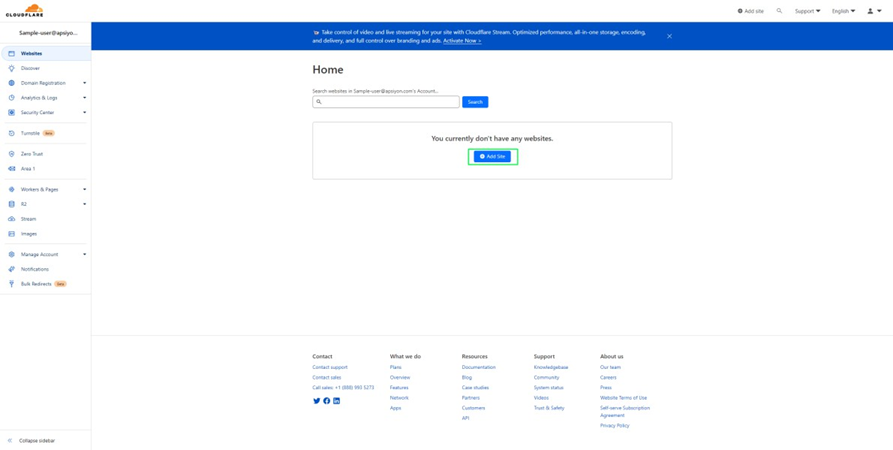893x450 pixels.
Task: Open Cloudflare Facebook page
Action: [x=326, y=401]
